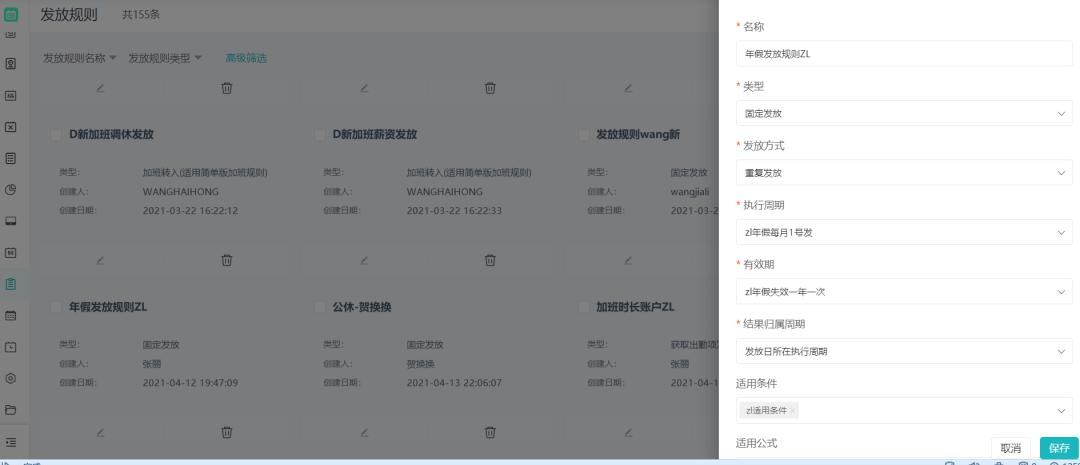Click the 名称 input with 年假发放规则ZL
Screen dimensions: 1080x465
tap(904, 54)
